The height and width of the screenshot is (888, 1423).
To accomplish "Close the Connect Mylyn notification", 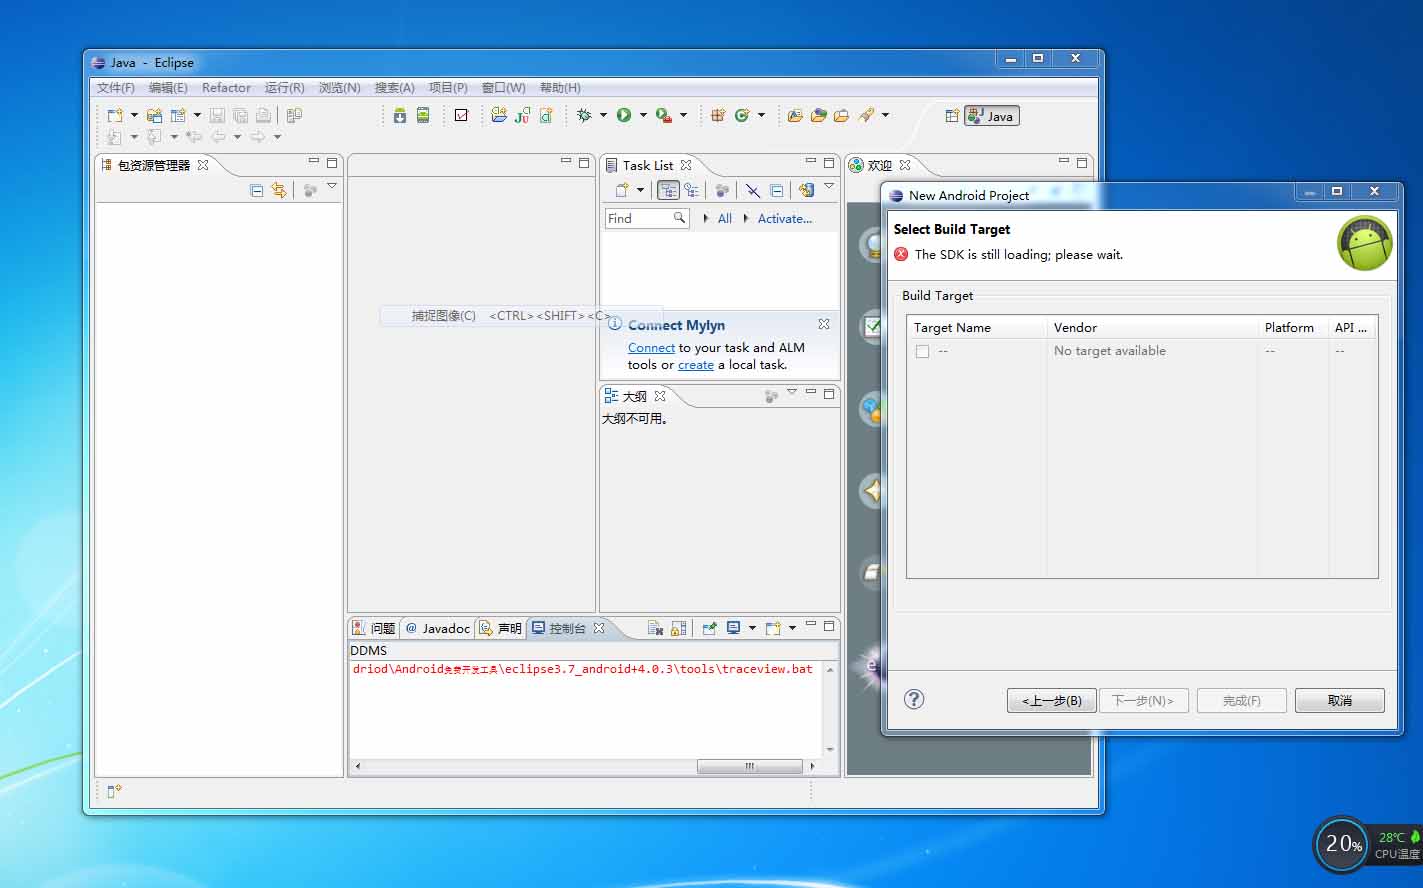I will point(824,324).
